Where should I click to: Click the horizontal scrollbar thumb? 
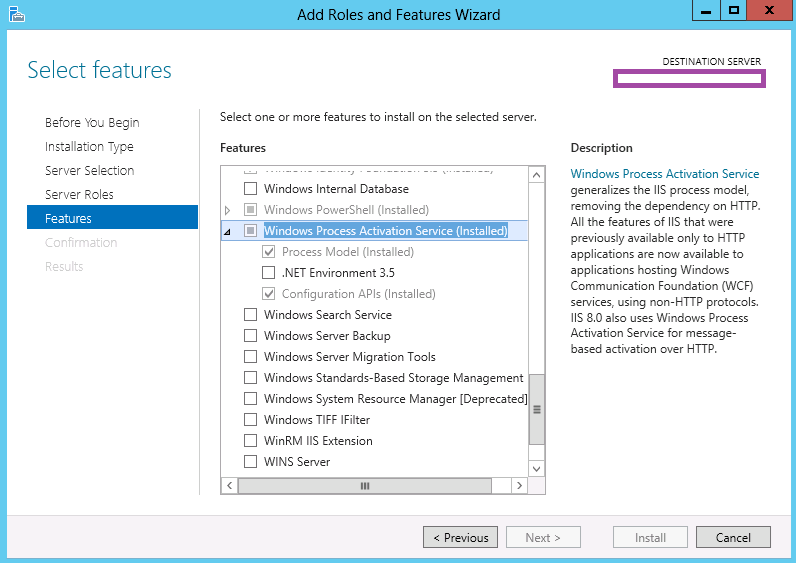(x=364, y=485)
